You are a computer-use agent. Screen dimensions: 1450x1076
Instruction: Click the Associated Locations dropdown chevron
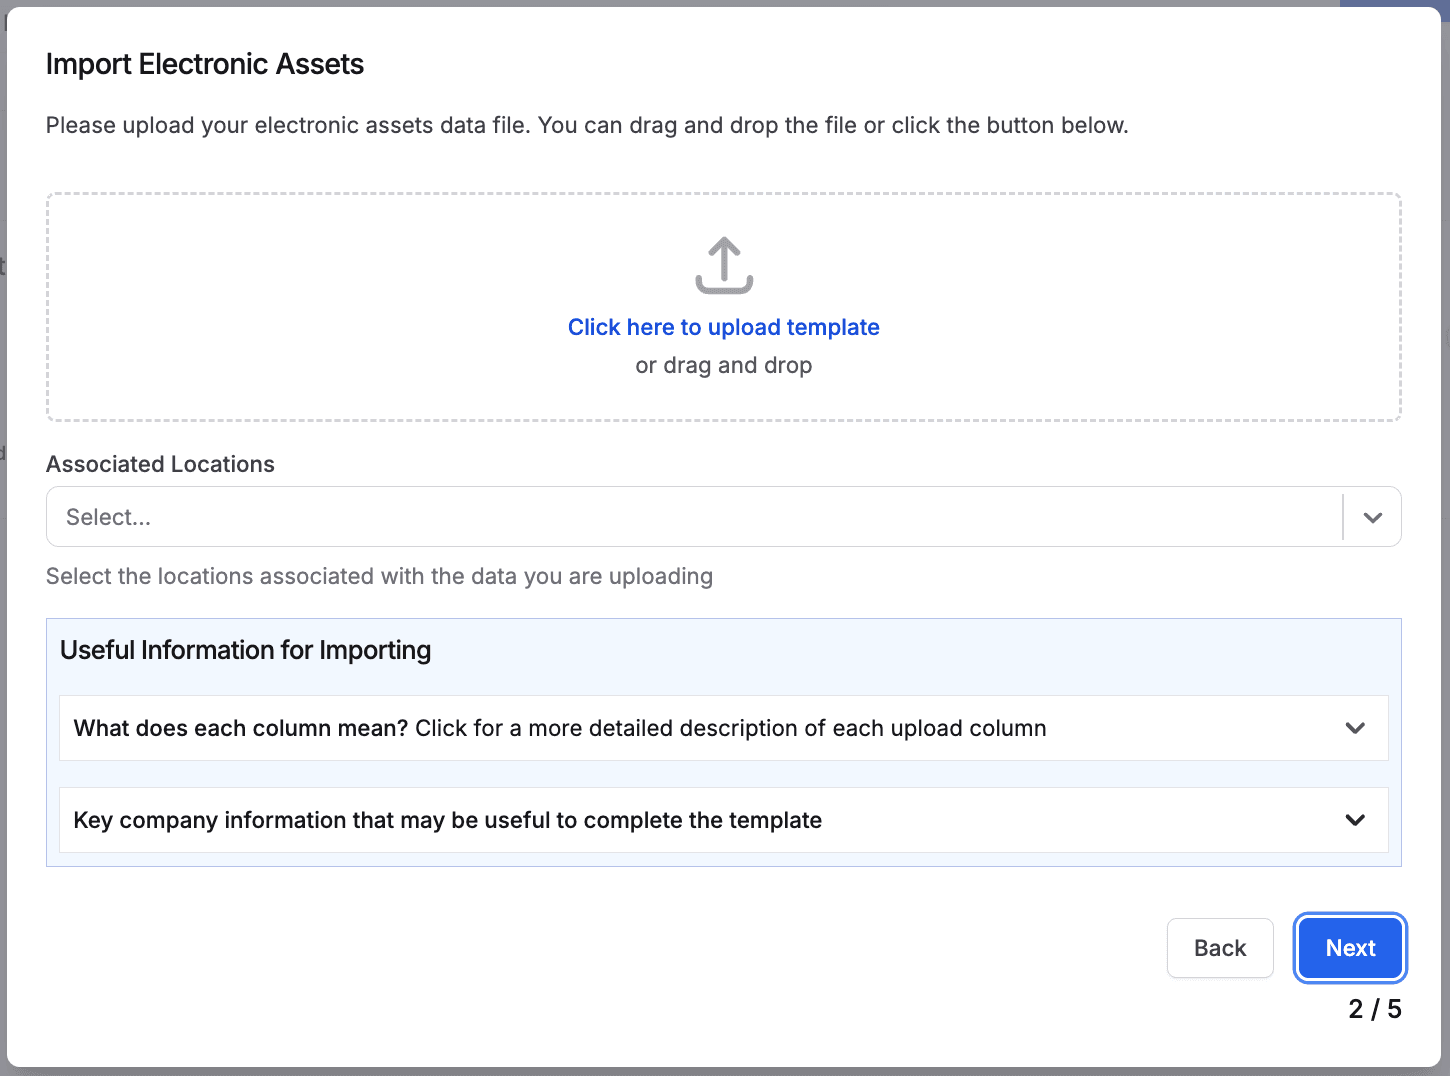1372,517
